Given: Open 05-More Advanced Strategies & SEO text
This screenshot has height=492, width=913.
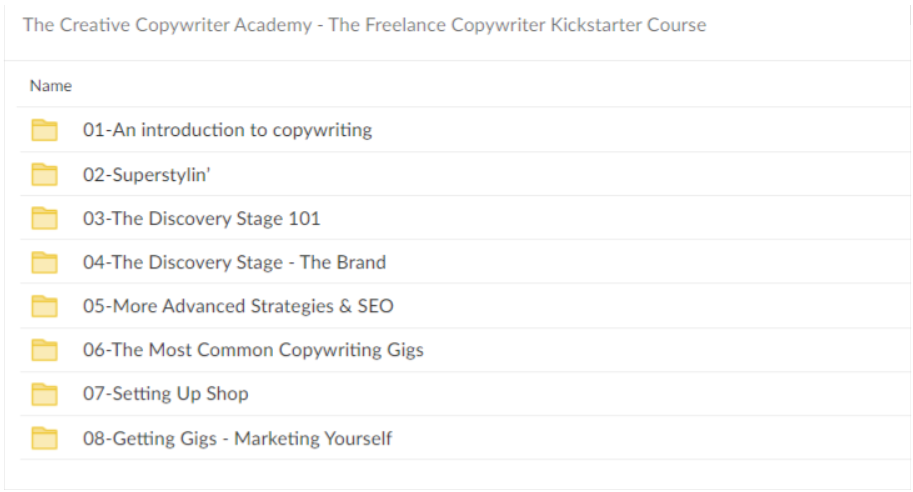Looking at the screenshot, I should point(238,306).
